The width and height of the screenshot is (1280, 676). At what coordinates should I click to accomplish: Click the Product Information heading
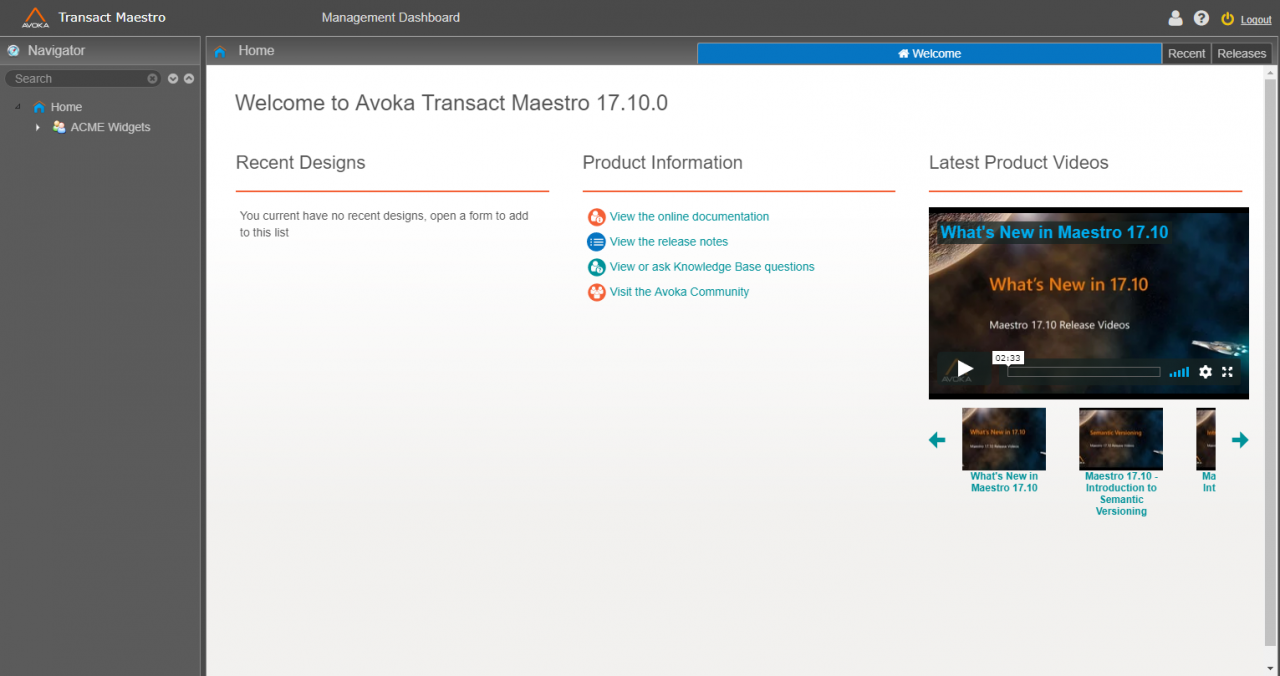(663, 163)
